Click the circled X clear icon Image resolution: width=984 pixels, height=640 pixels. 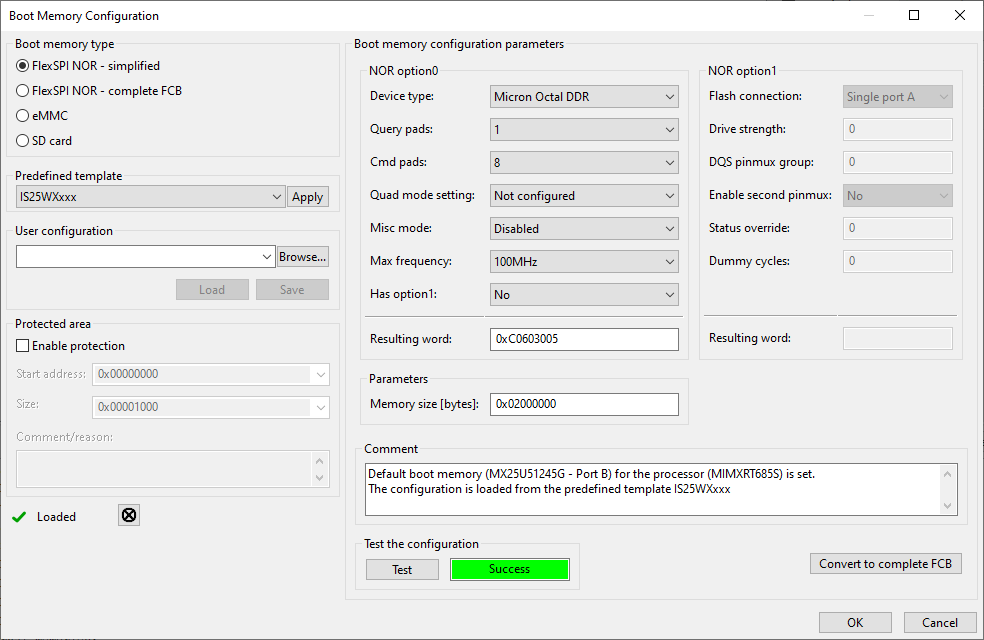pos(128,514)
